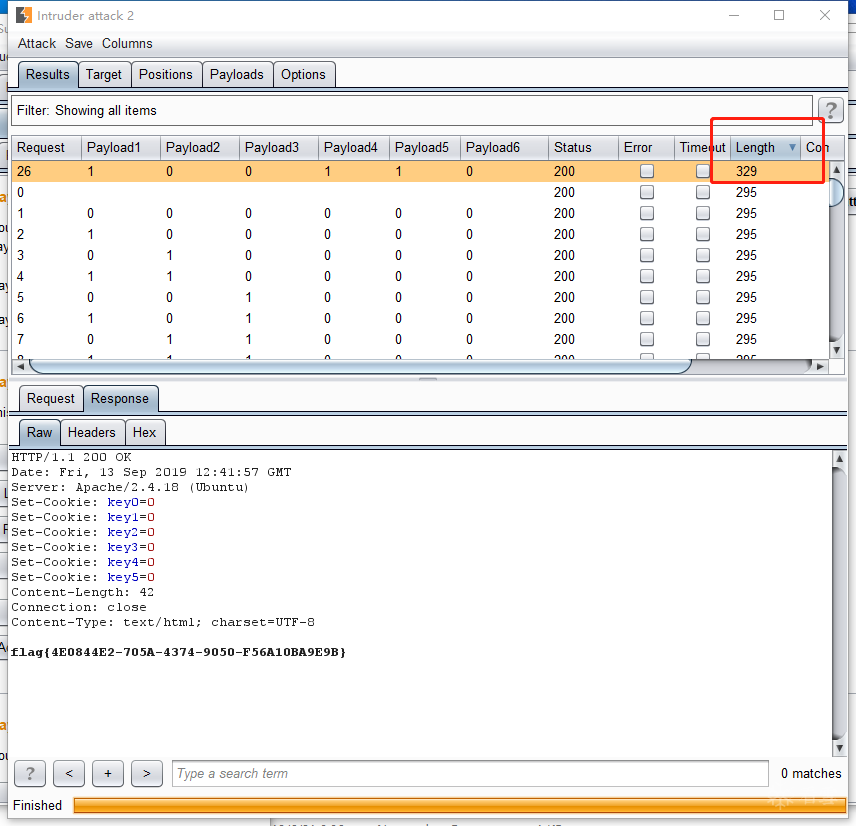Click the Burp Suite window icon
The width and height of the screenshot is (856, 826).
pos(23,15)
